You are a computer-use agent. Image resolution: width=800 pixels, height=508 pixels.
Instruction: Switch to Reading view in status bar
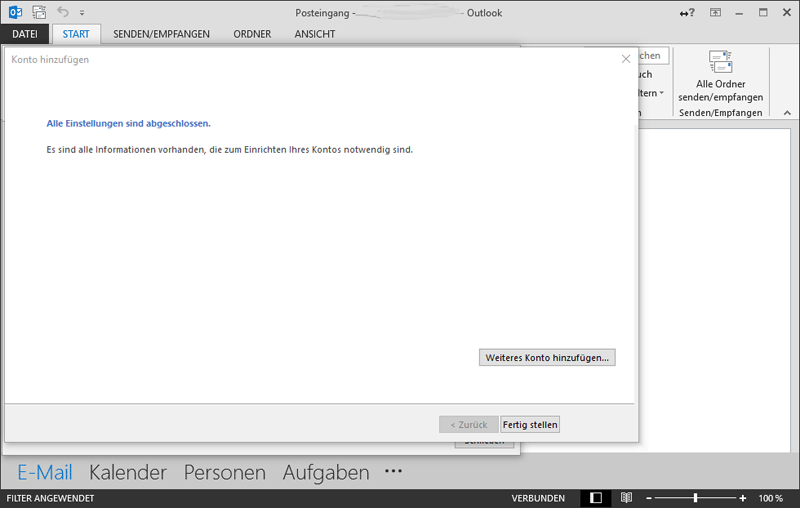(626, 498)
